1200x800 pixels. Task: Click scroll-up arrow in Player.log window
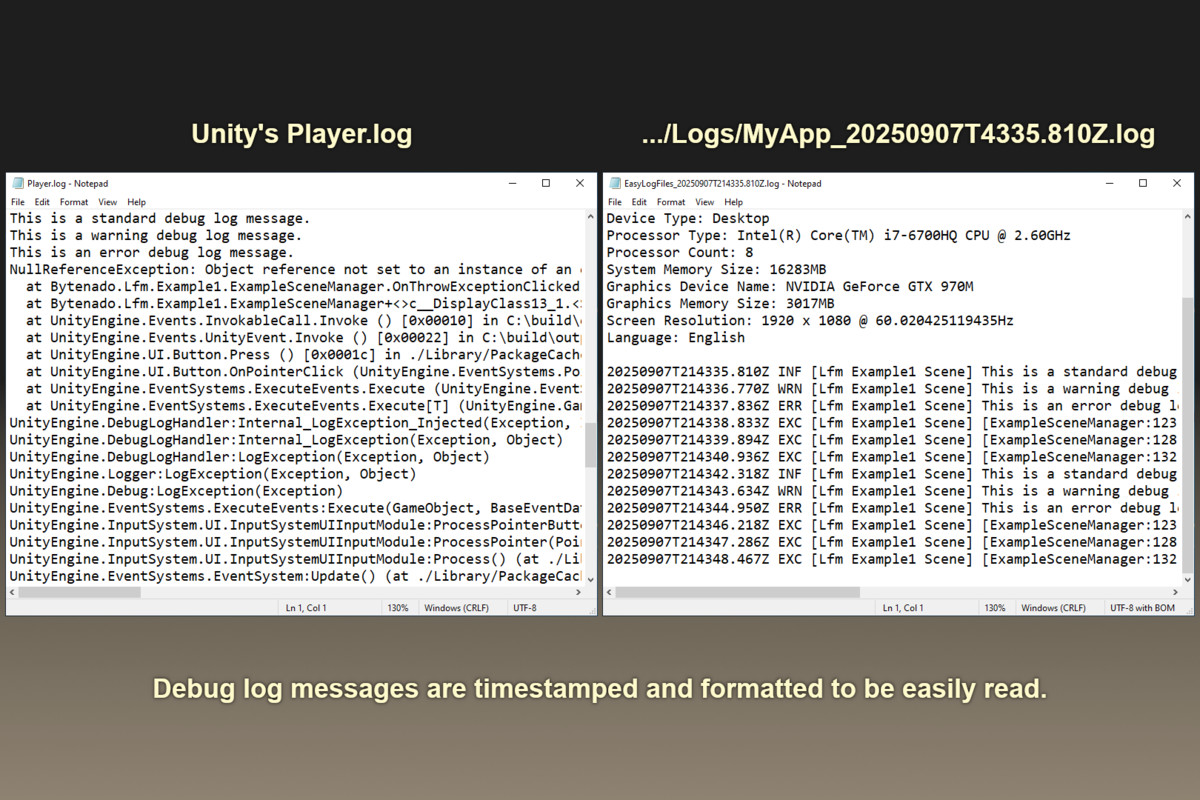coord(590,217)
